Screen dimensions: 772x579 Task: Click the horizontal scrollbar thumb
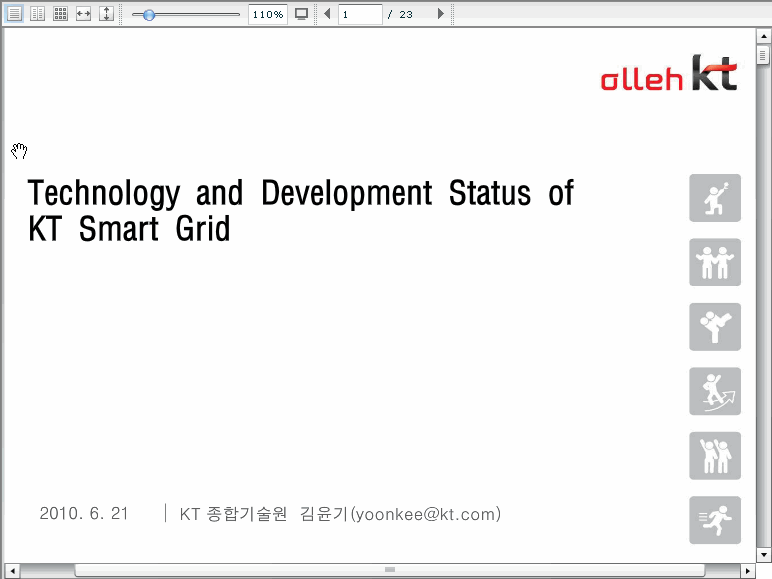click(389, 570)
